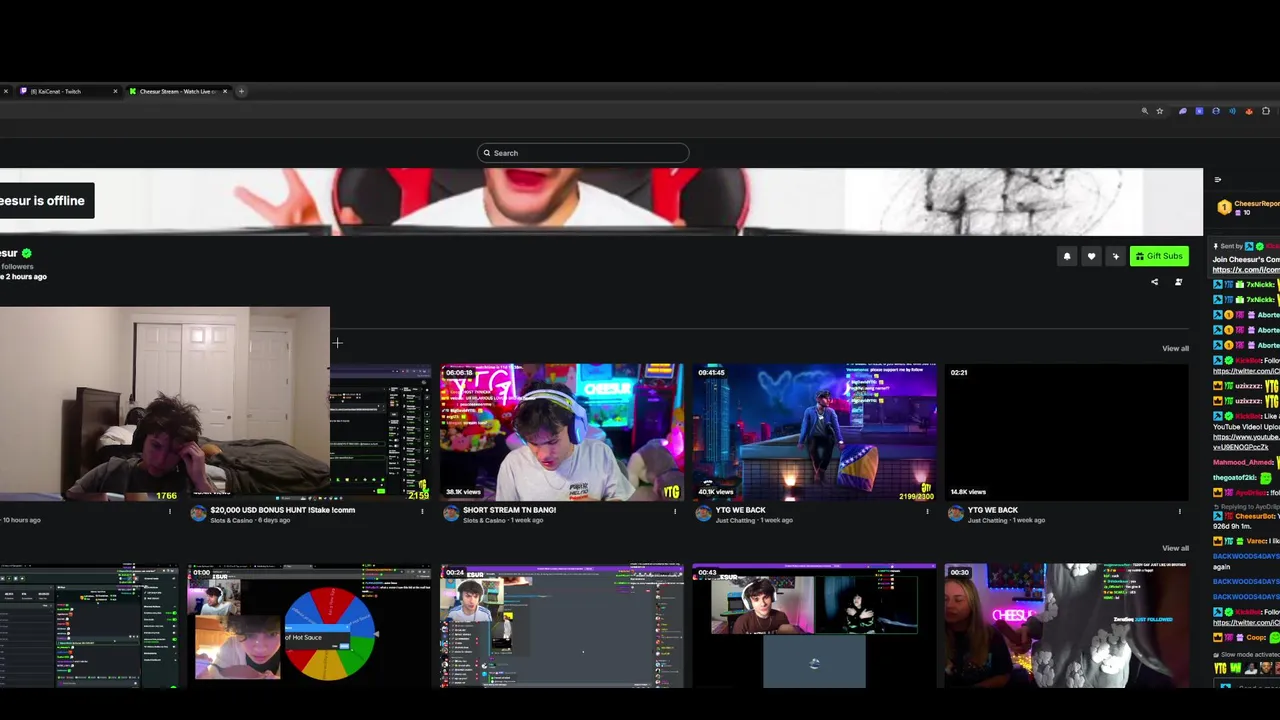The height and width of the screenshot is (720, 1280).
Task: Click Slots & Casino under BONUS HUNT
Action: click(x=232, y=520)
